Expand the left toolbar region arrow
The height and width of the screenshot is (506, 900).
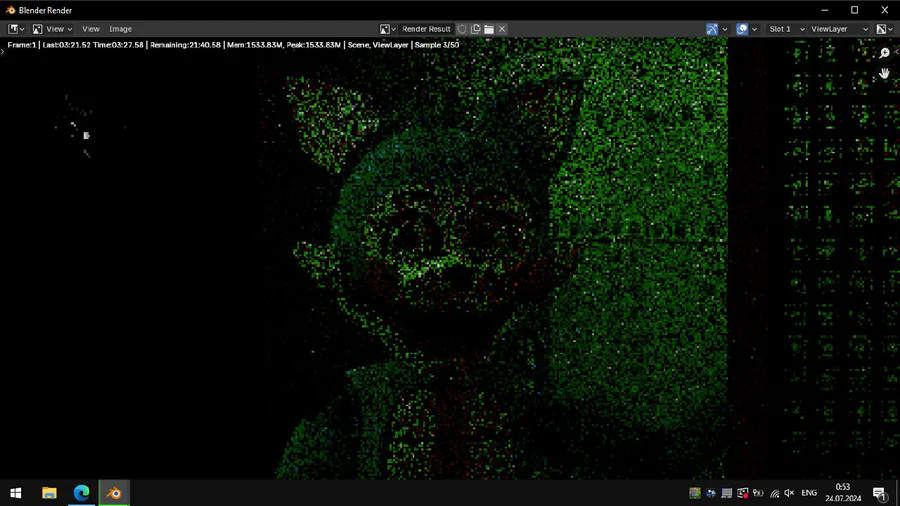tap(2, 52)
